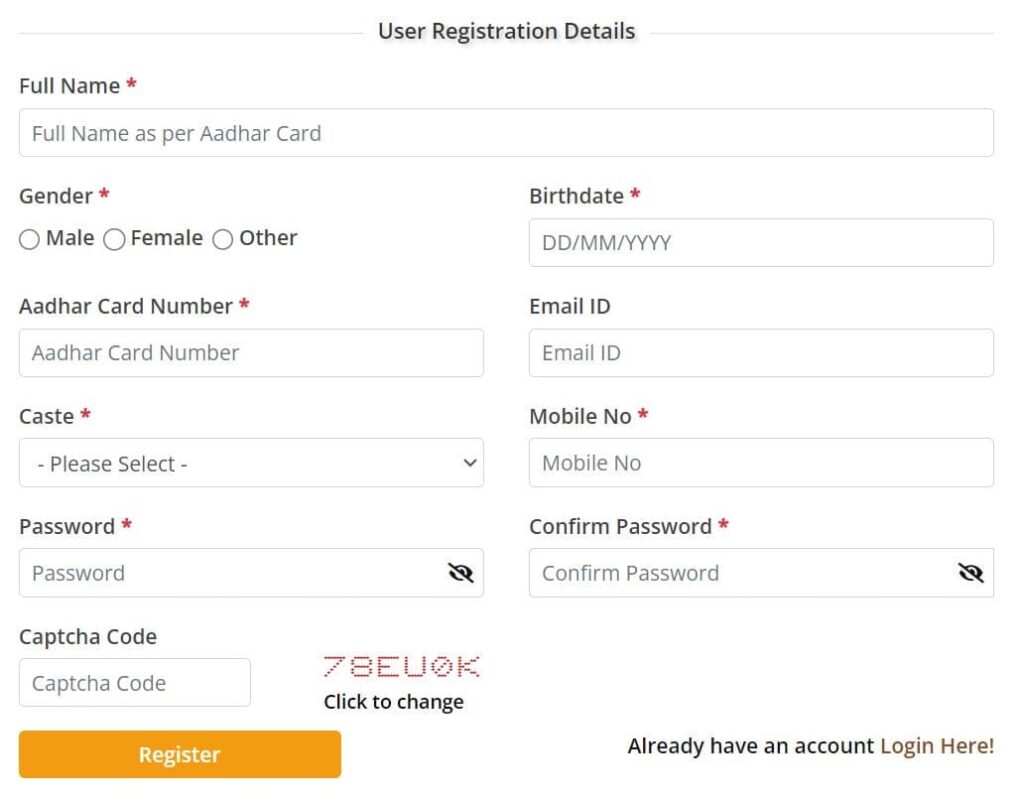Select the Male gender option
1024x801 pixels.
point(30,239)
